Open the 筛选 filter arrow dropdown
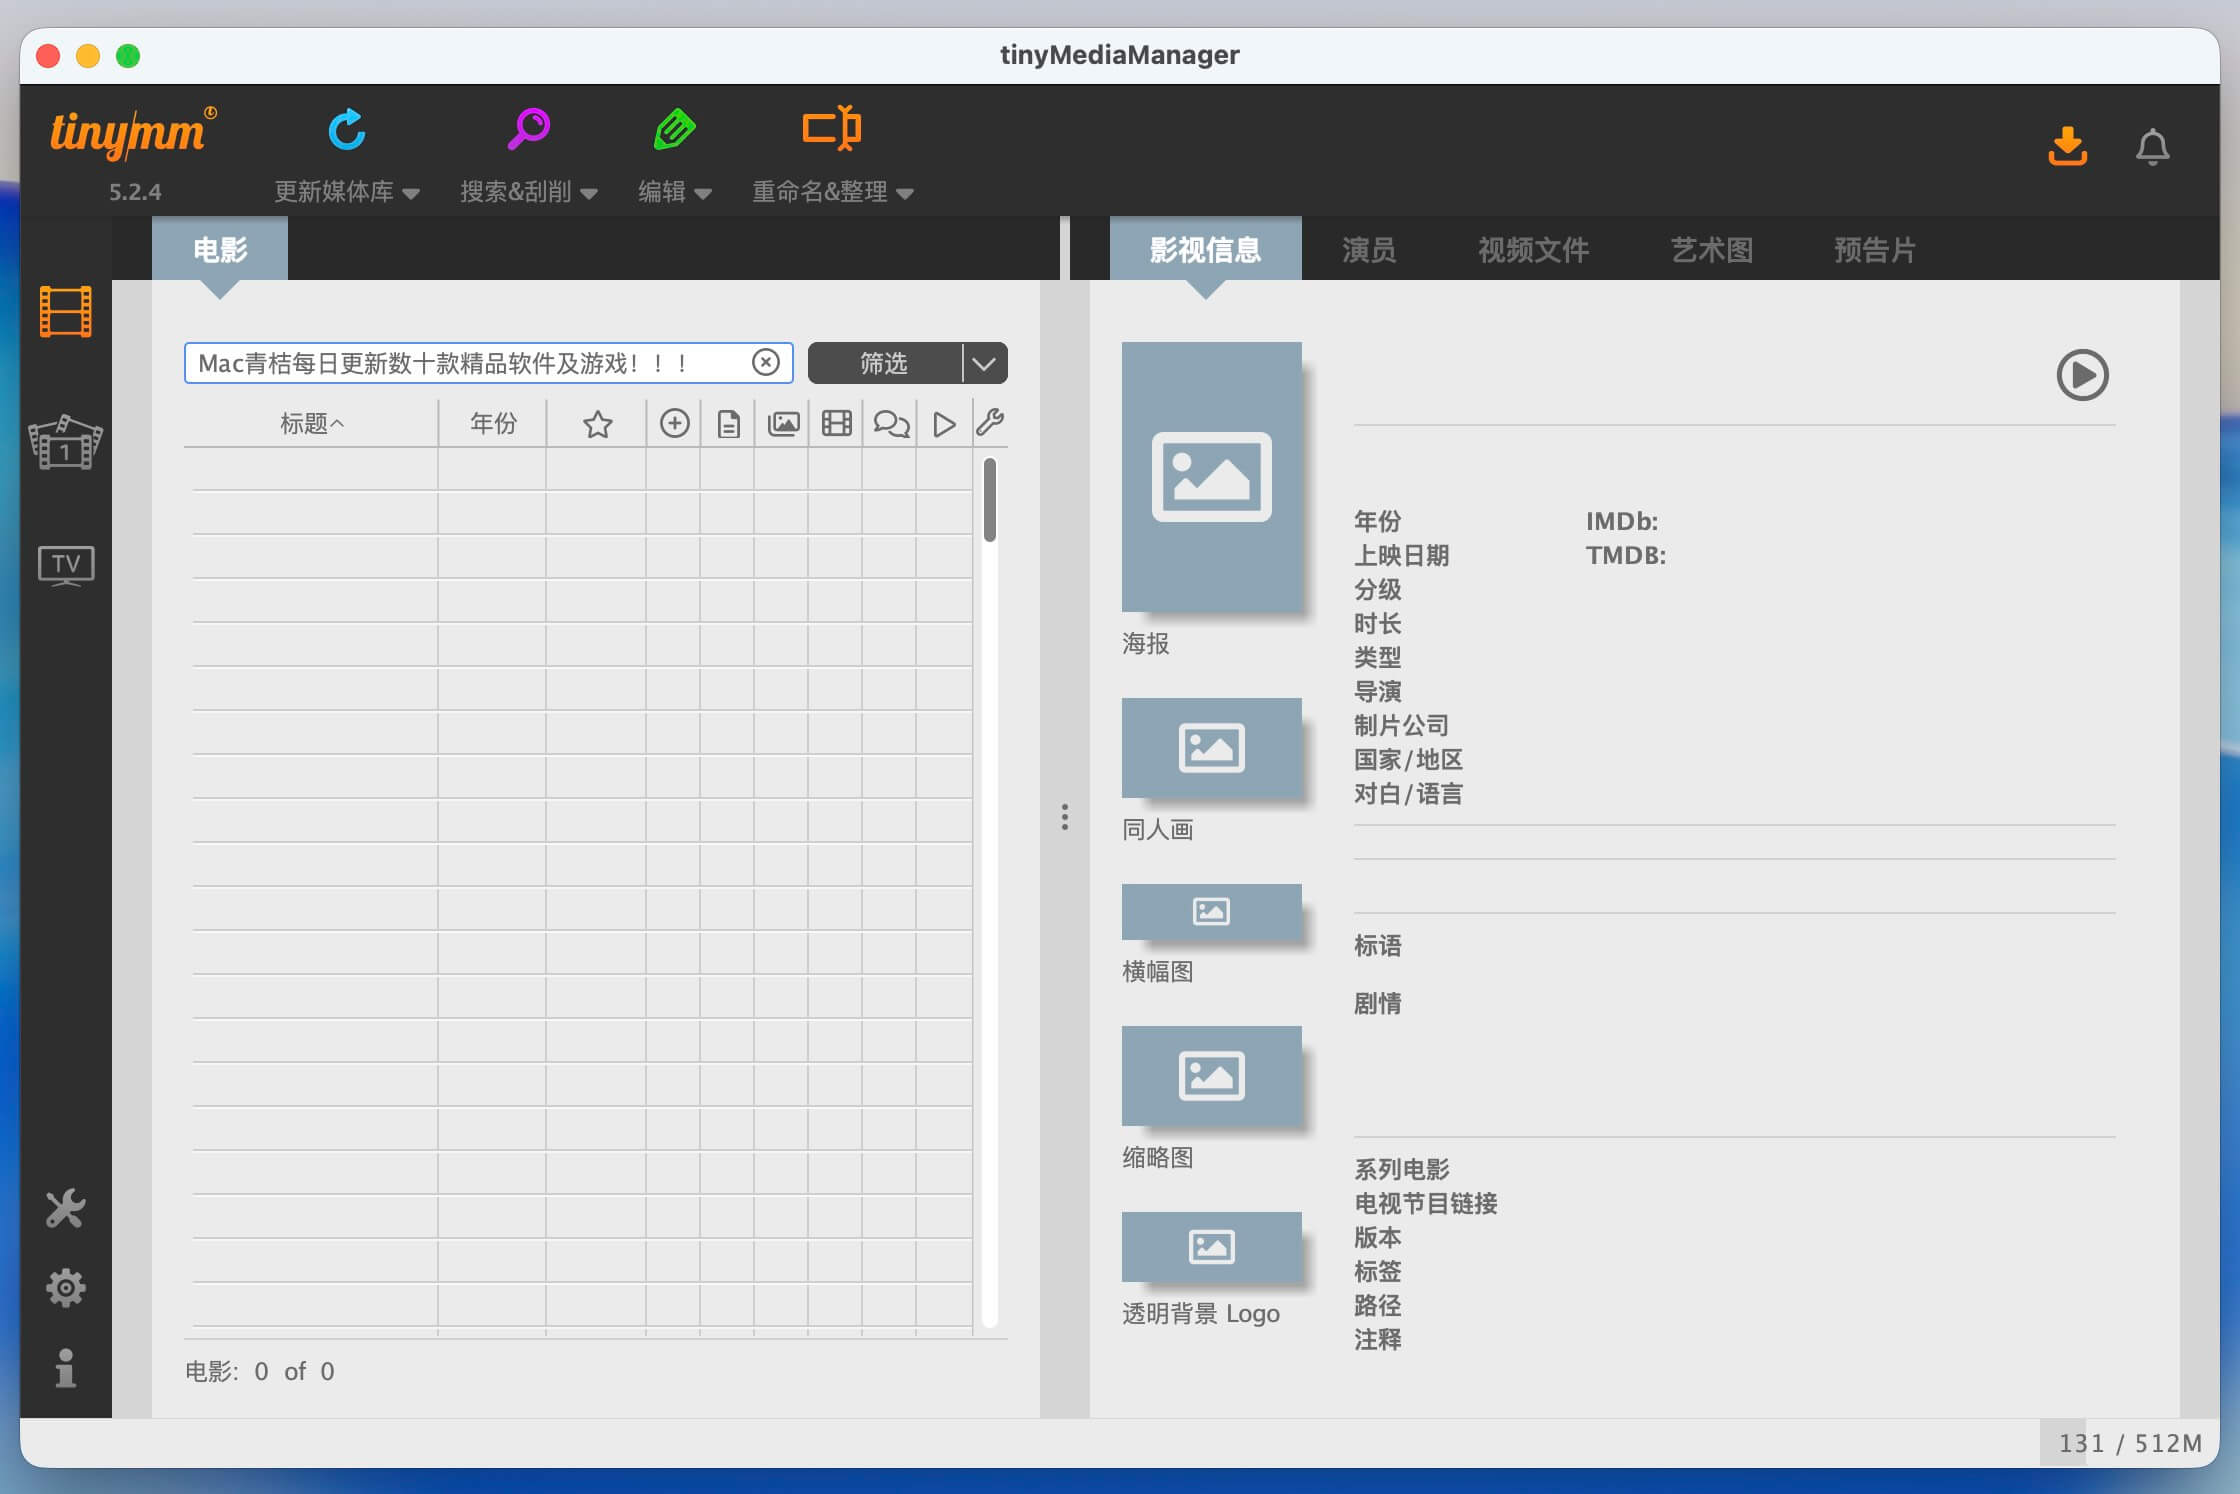This screenshot has width=2240, height=1494. click(x=985, y=363)
